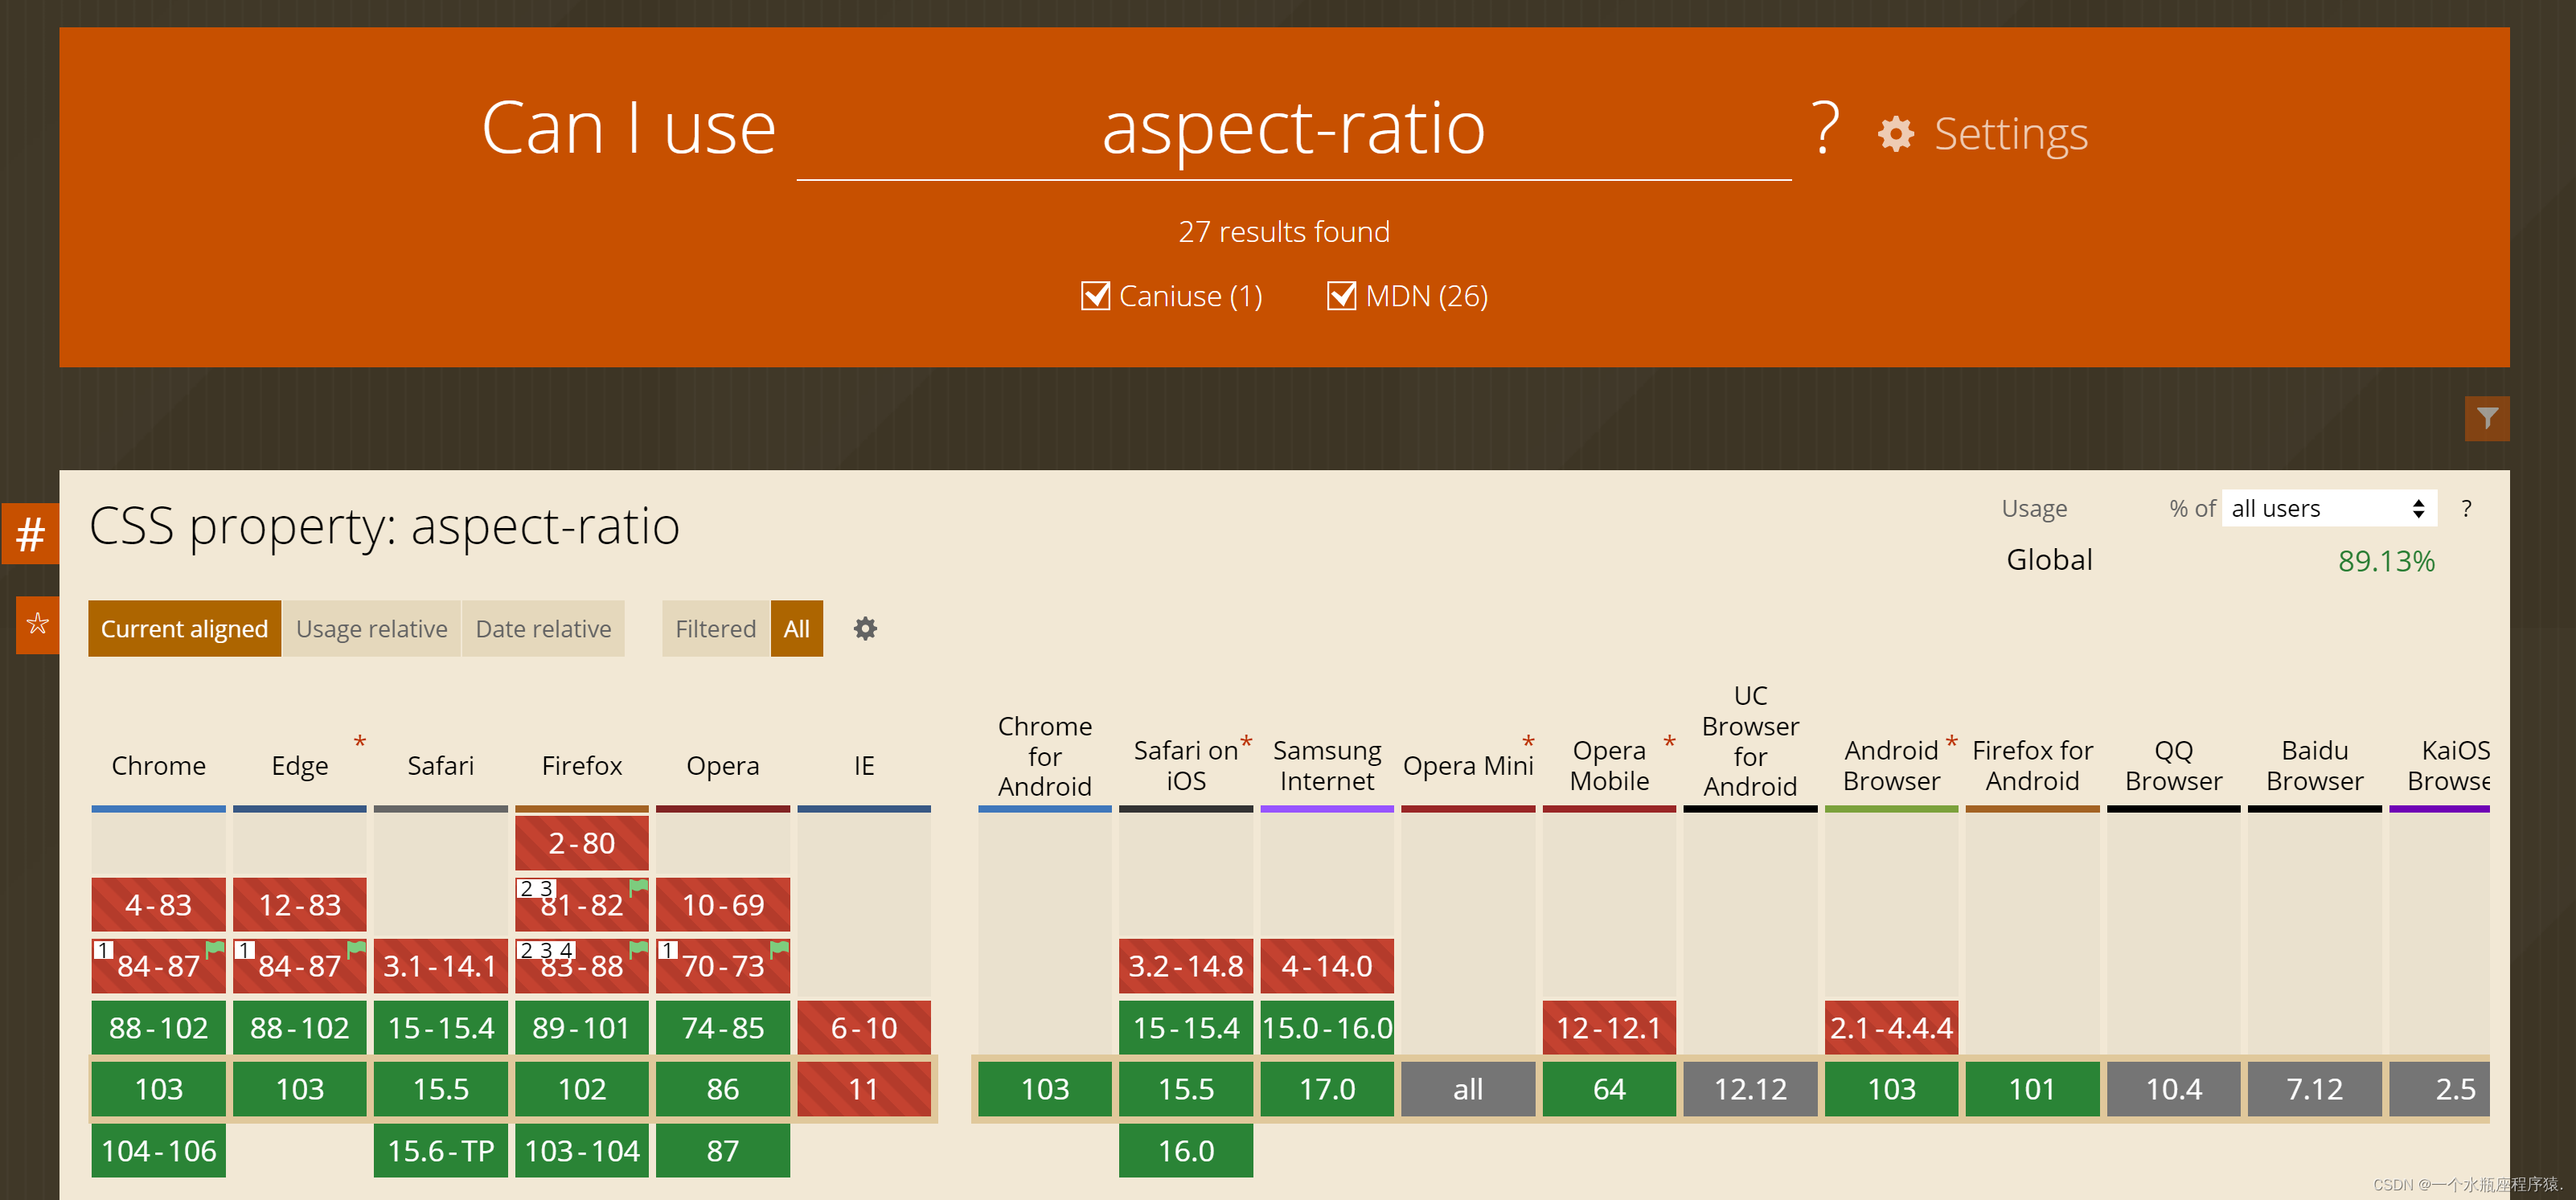The width and height of the screenshot is (2576, 1200).
Task: Select the Filtered browsers option
Action: pyautogui.click(x=715, y=628)
